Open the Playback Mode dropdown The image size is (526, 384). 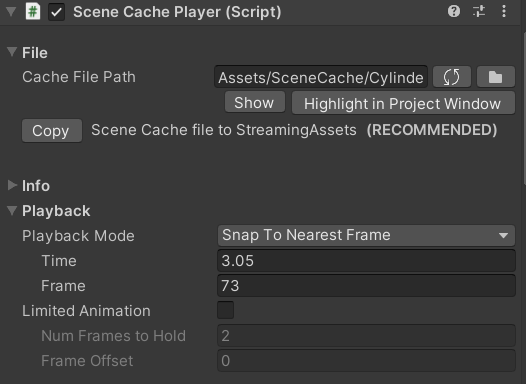(366, 235)
